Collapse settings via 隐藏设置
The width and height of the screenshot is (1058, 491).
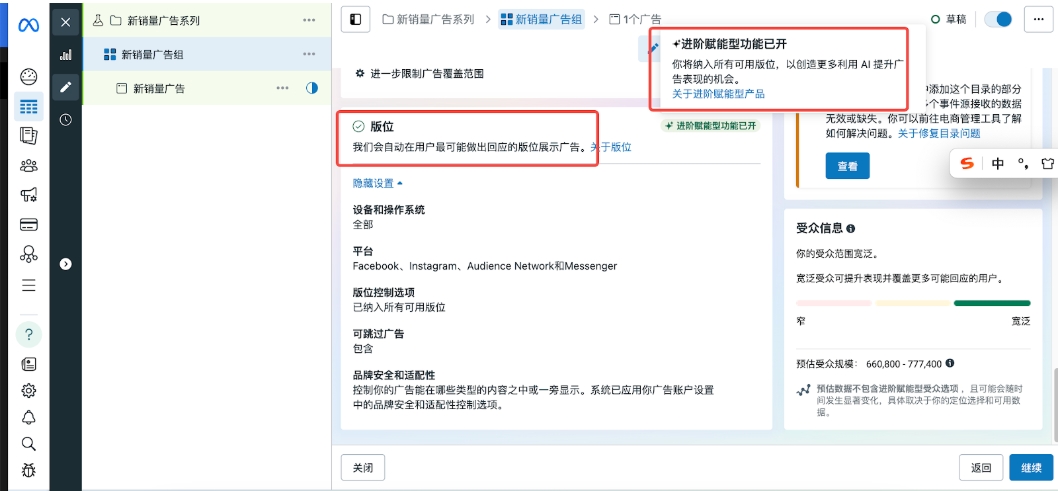[377, 183]
